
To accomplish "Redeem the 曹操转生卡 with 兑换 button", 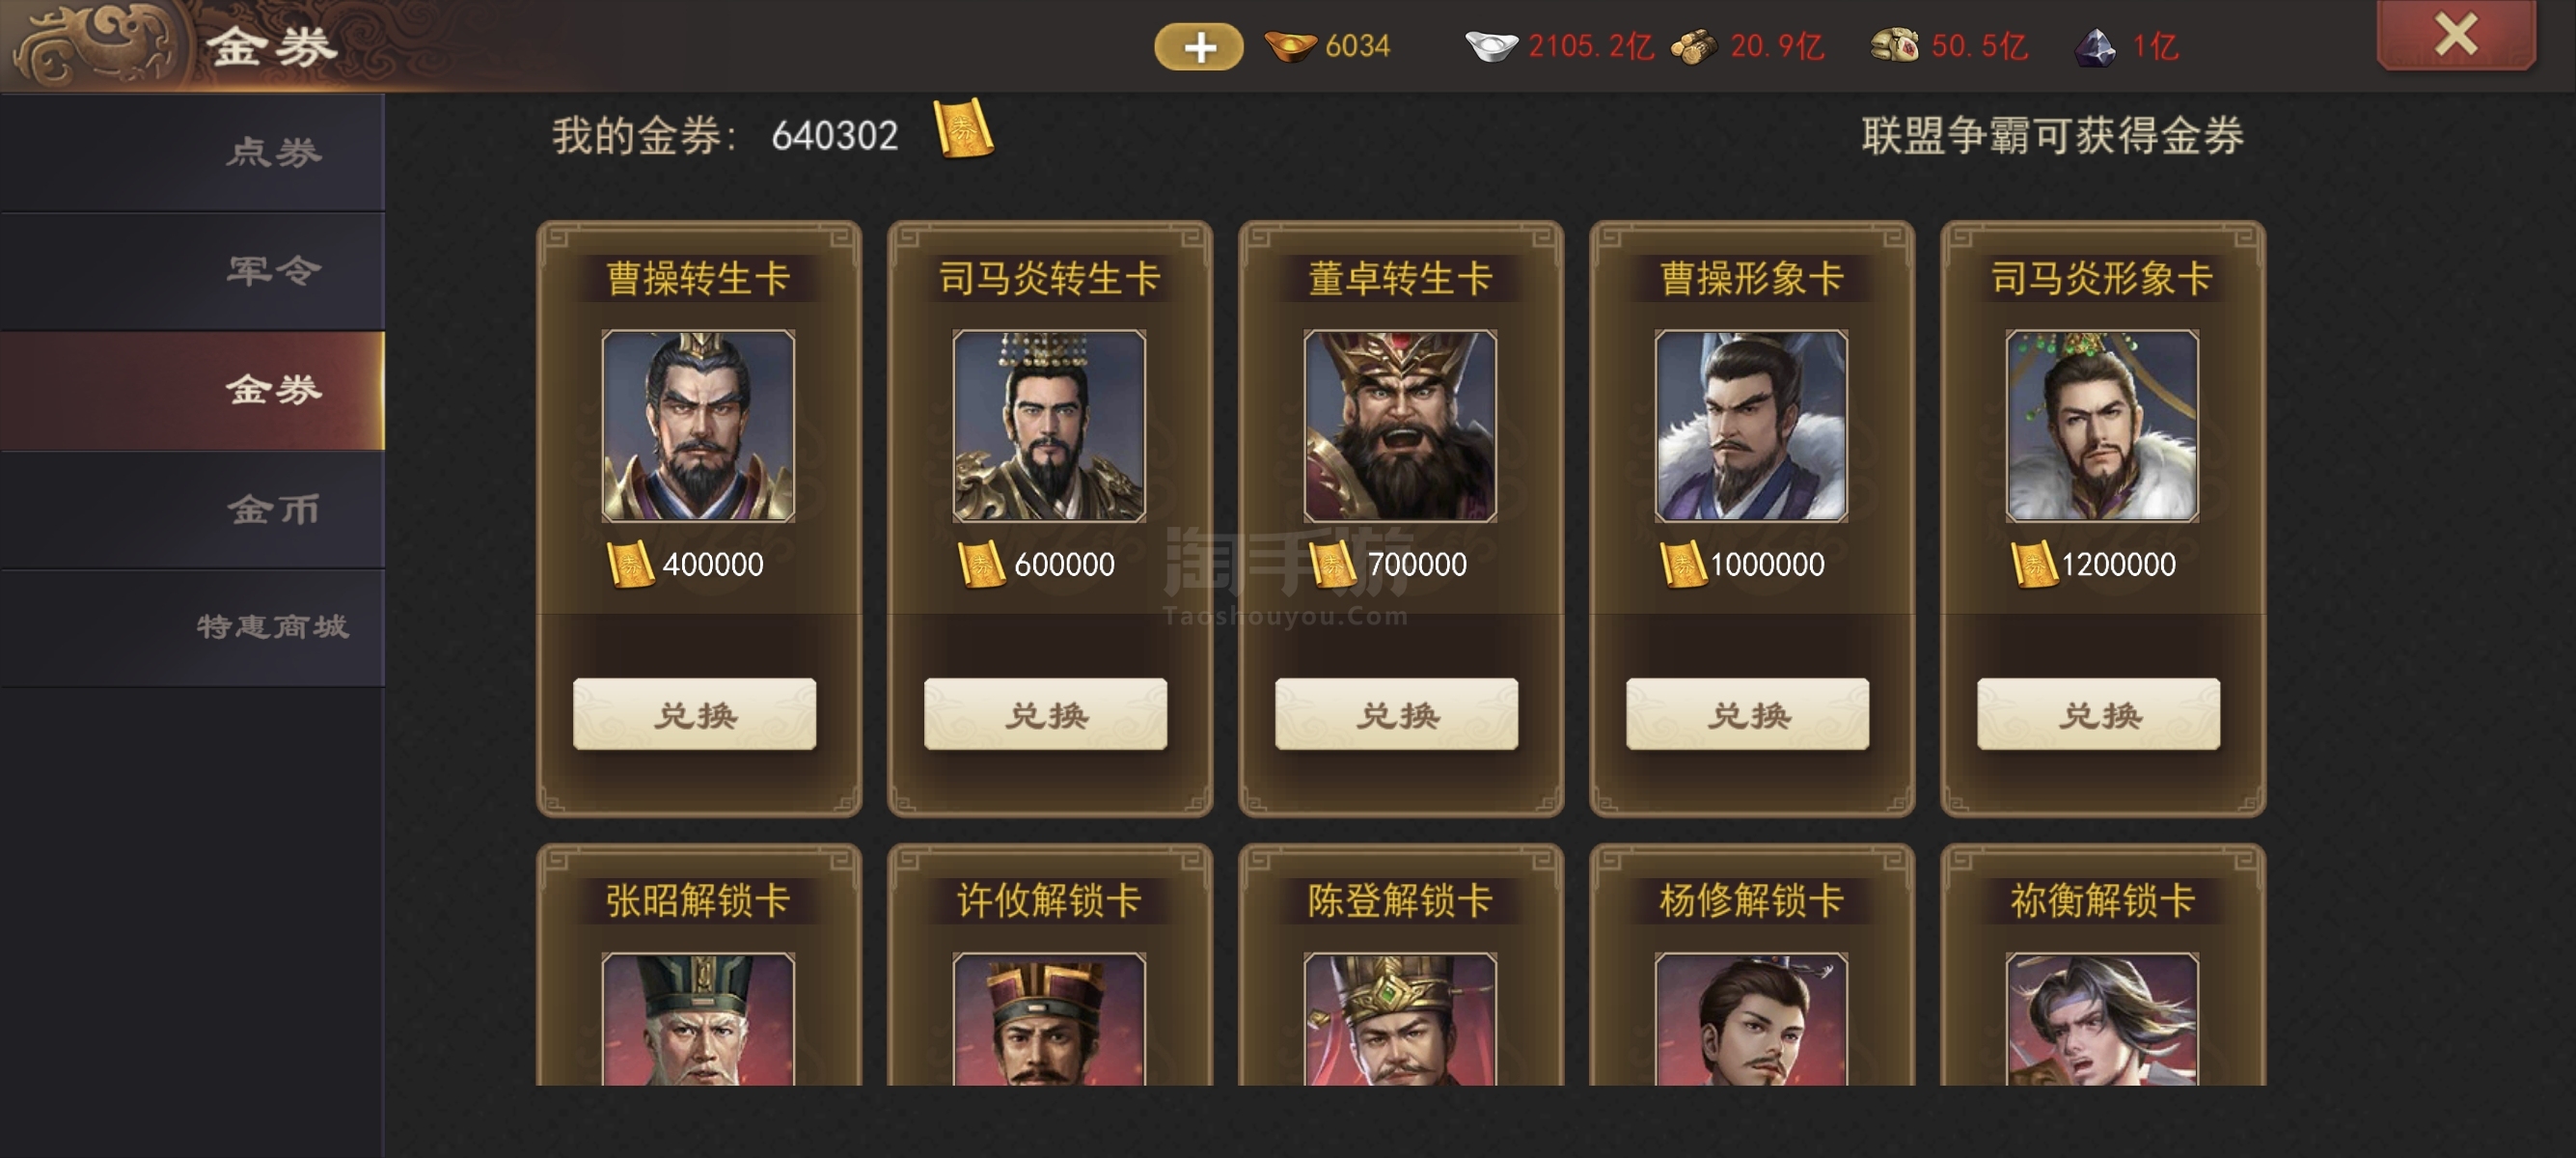I will click(694, 714).
